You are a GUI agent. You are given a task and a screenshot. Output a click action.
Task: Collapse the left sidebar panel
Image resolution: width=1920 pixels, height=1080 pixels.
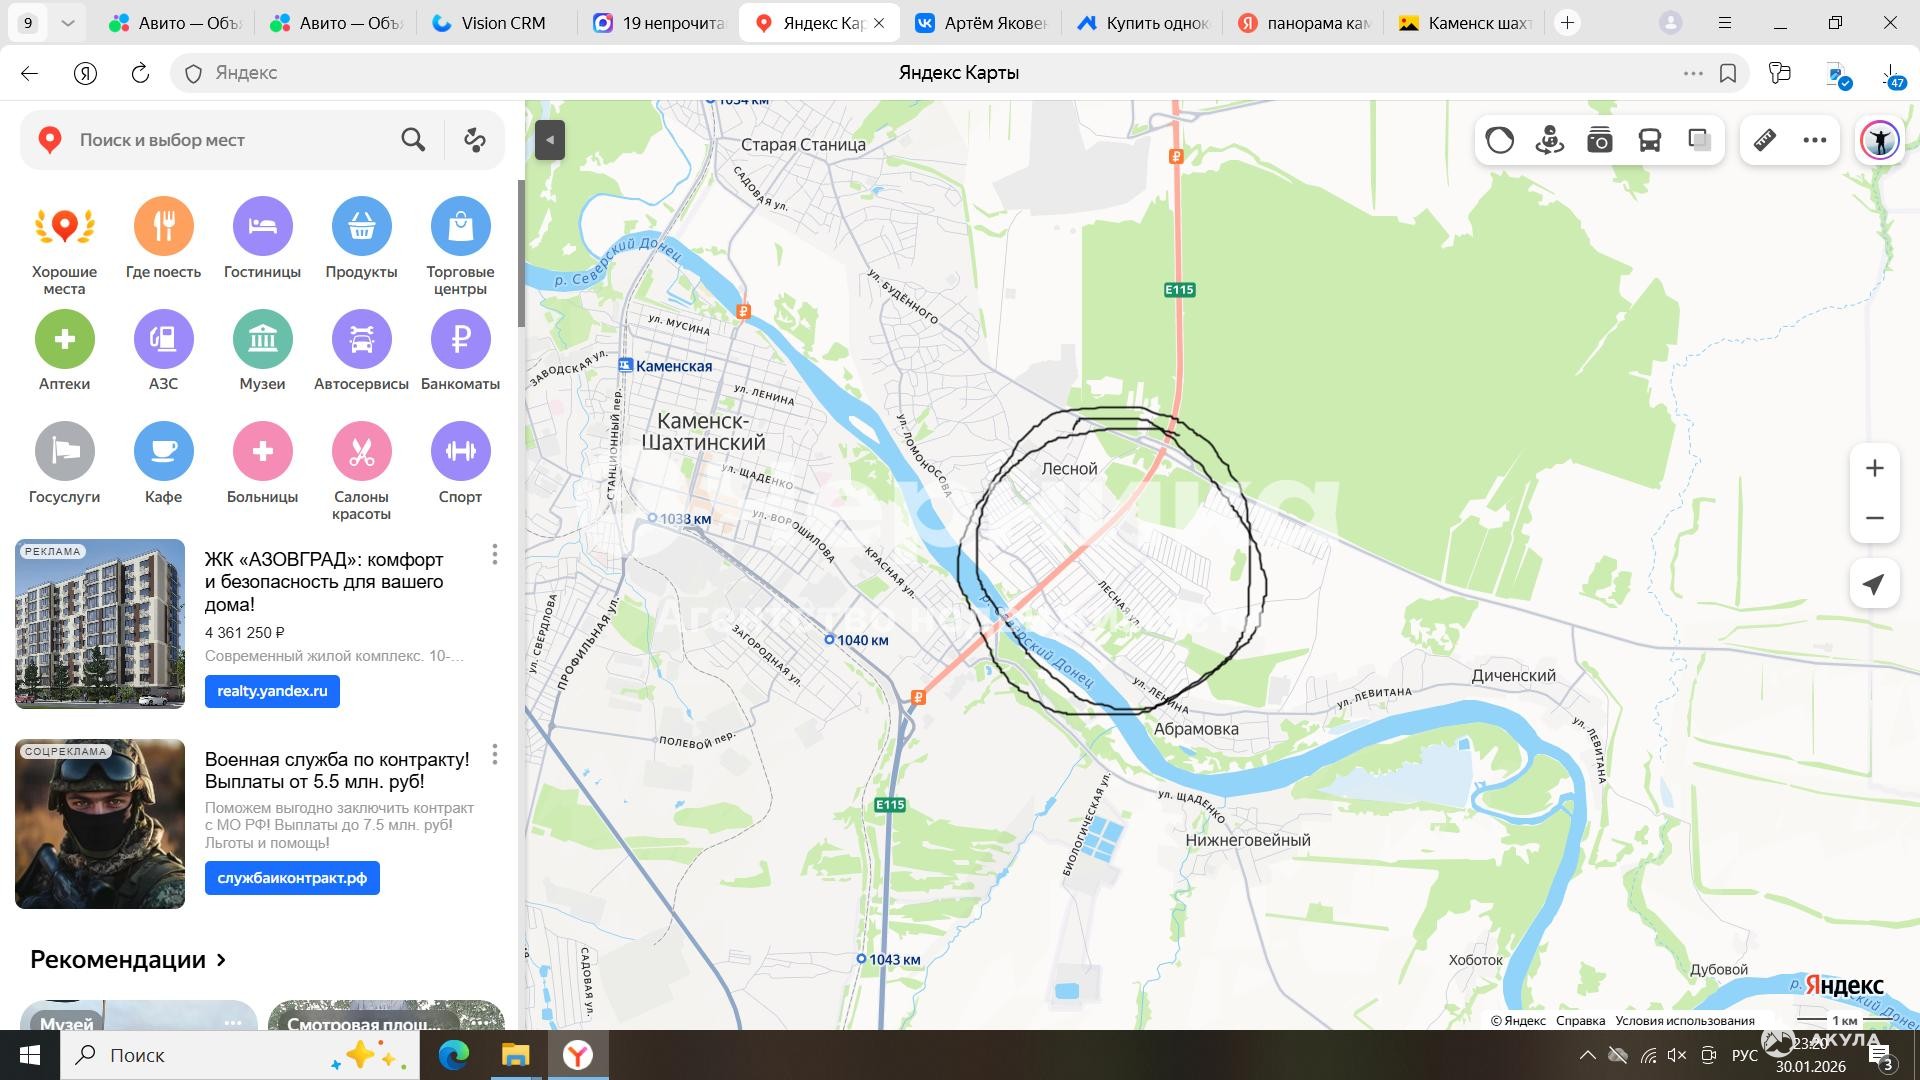pos(549,140)
